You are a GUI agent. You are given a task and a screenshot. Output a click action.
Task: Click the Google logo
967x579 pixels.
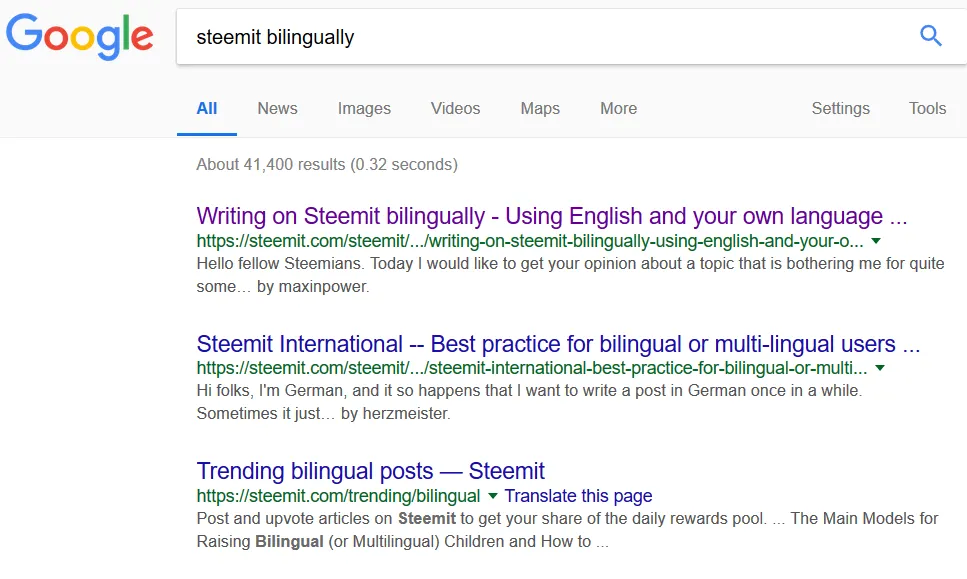[x=80, y=37]
